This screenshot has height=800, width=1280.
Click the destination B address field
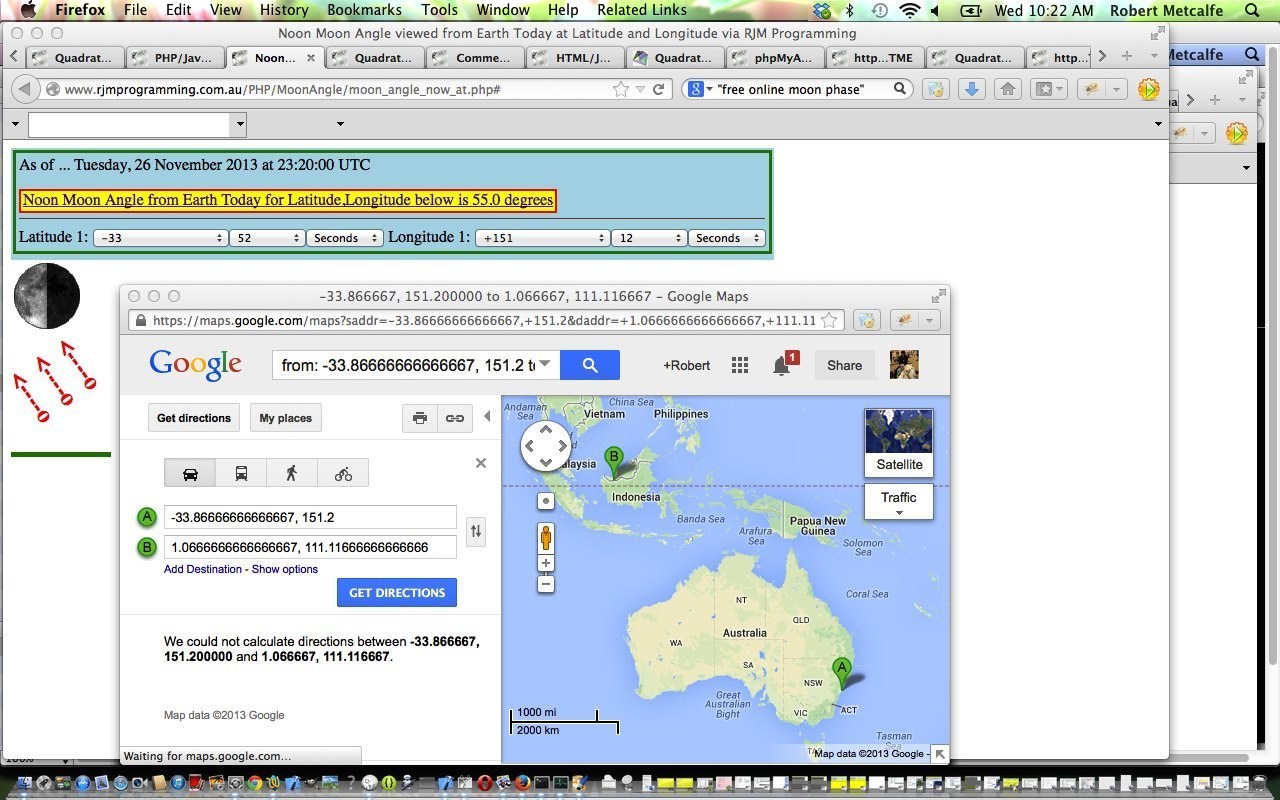(310, 547)
